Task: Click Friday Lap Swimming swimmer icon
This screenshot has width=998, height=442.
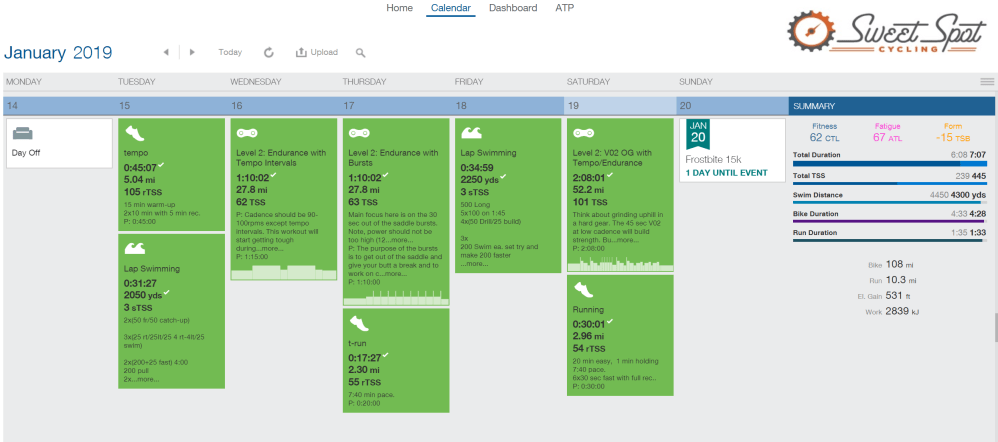Action: (x=471, y=132)
